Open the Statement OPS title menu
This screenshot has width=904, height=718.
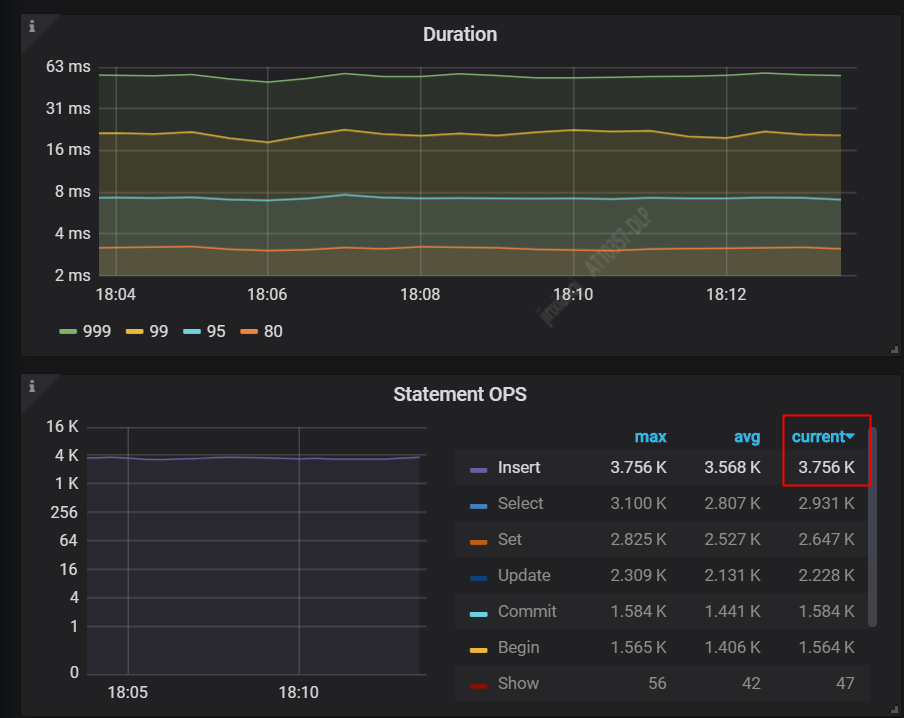[459, 394]
